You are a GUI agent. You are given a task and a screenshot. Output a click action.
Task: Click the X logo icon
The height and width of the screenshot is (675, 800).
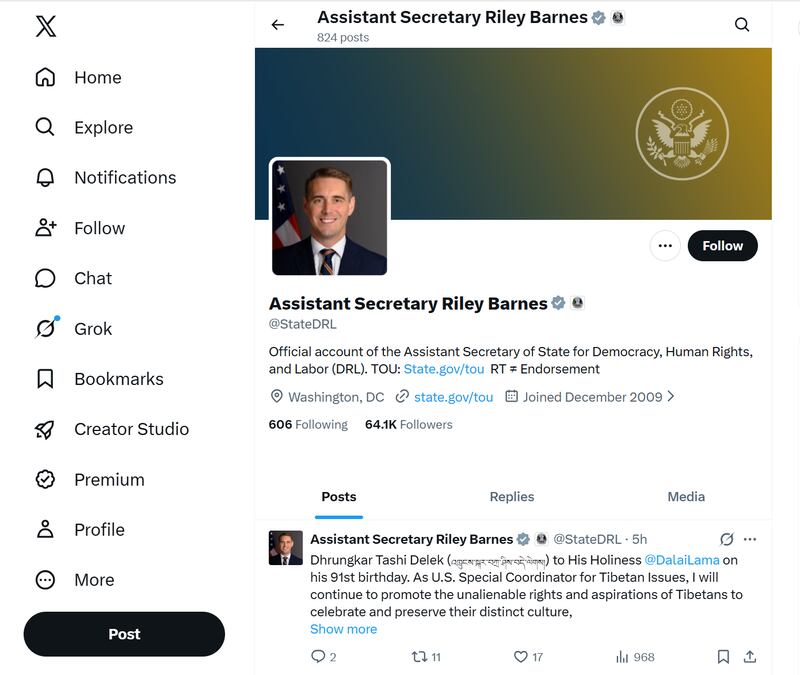(x=46, y=26)
